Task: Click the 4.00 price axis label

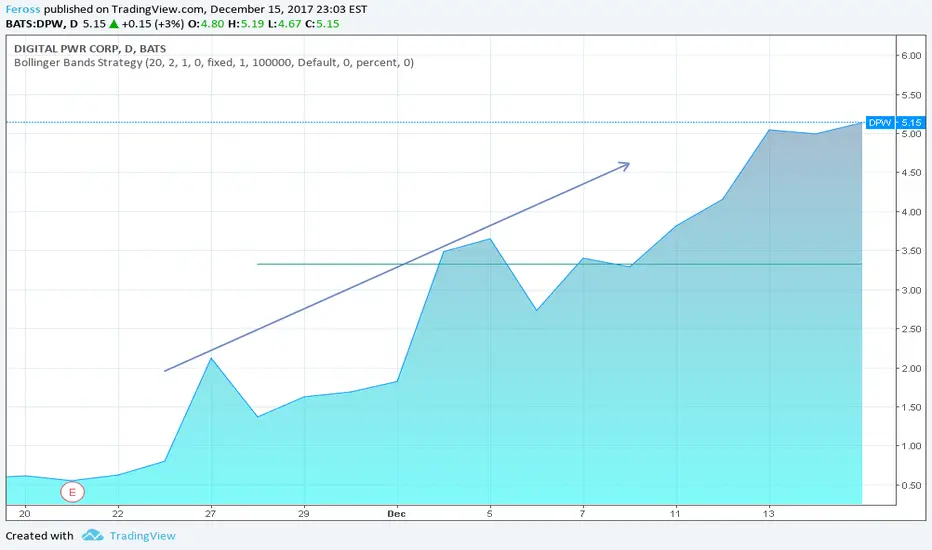Action: [911, 212]
